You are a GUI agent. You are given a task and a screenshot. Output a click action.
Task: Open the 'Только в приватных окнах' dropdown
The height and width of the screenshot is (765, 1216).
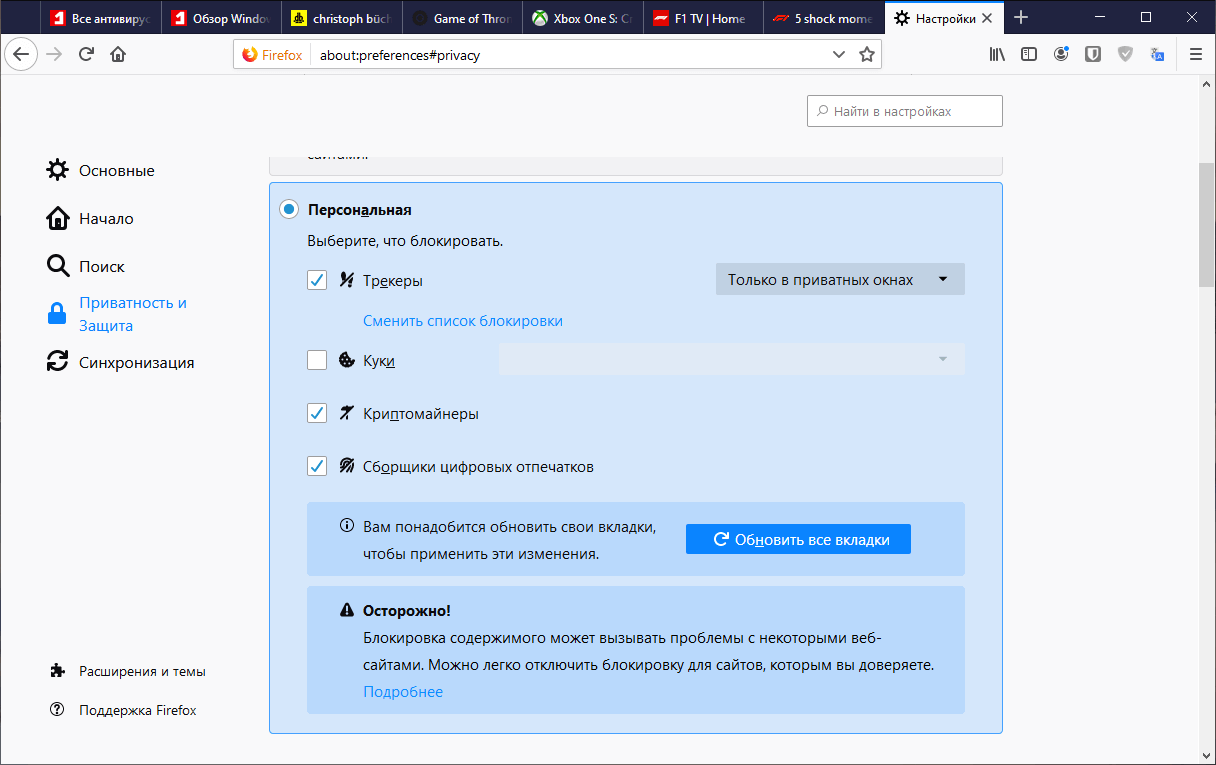[x=839, y=279]
